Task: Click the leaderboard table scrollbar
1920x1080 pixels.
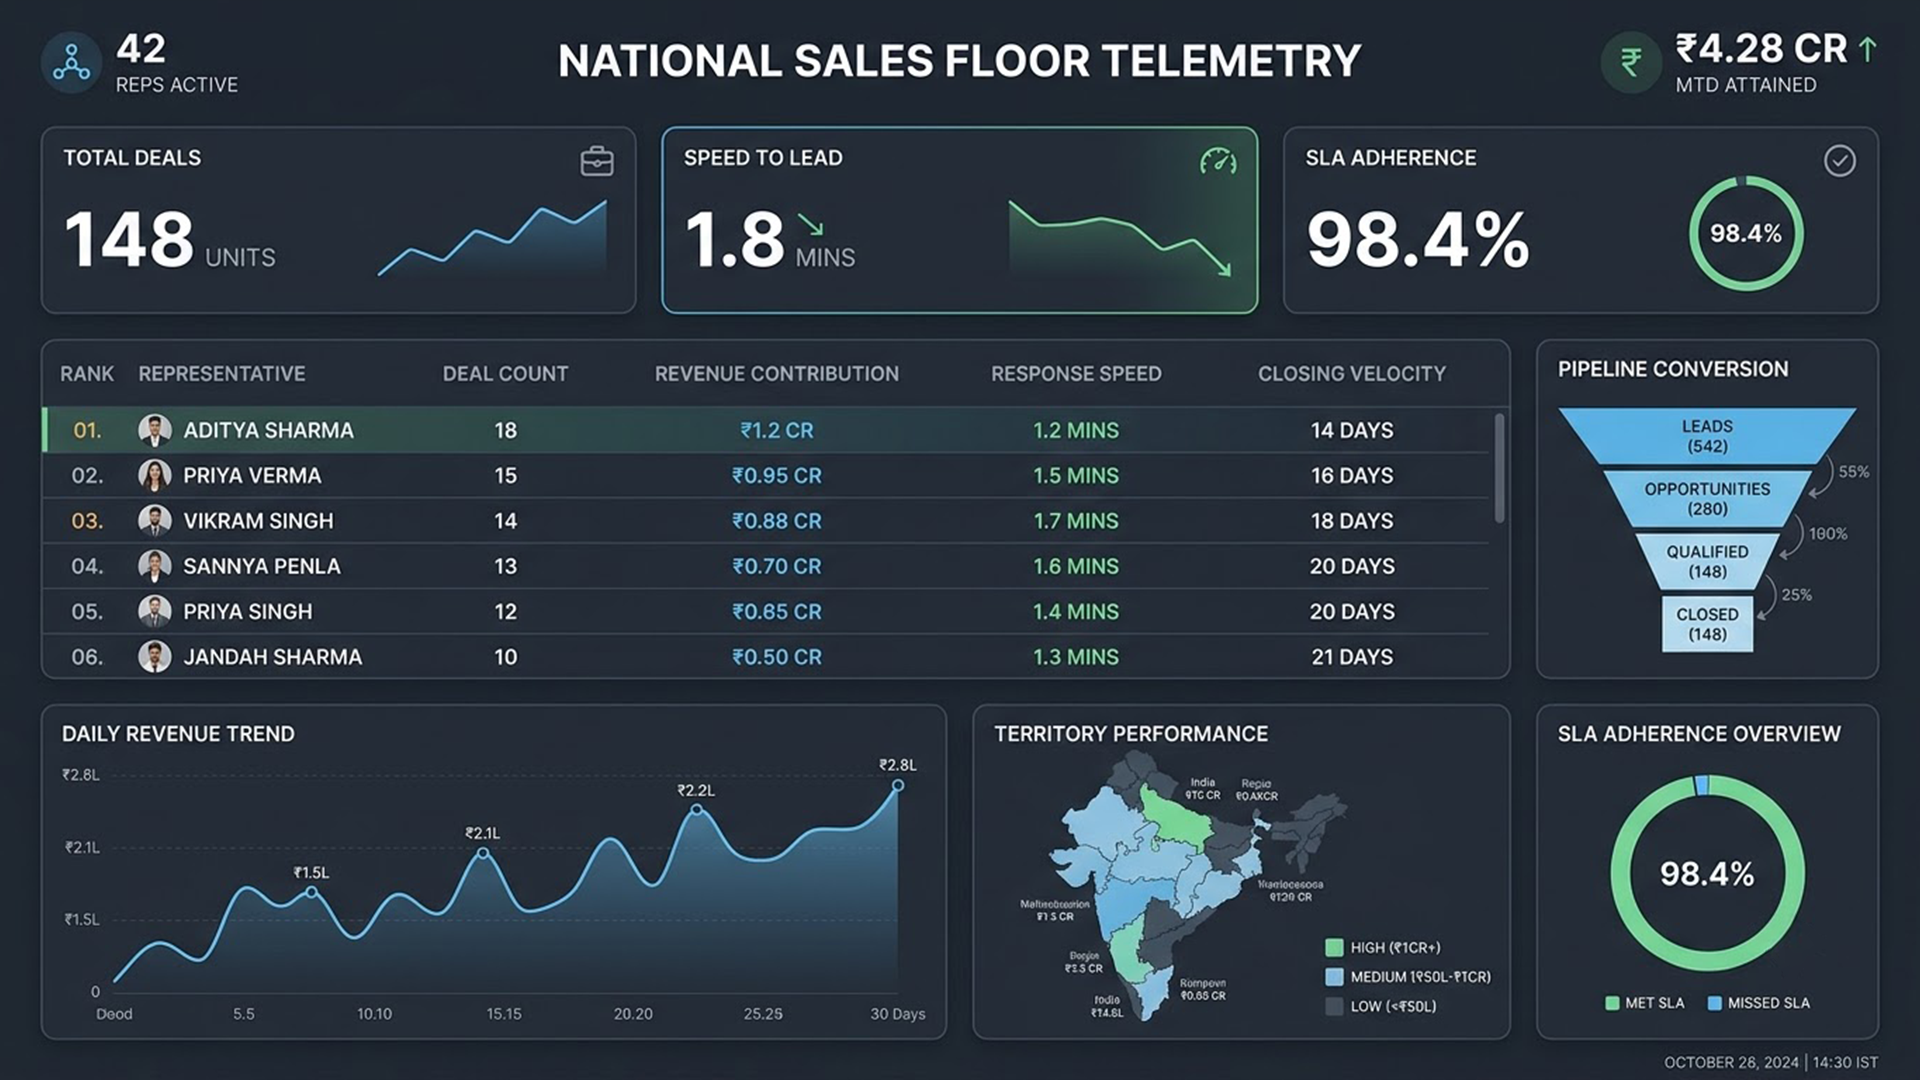Action: tap(1499, 468)
